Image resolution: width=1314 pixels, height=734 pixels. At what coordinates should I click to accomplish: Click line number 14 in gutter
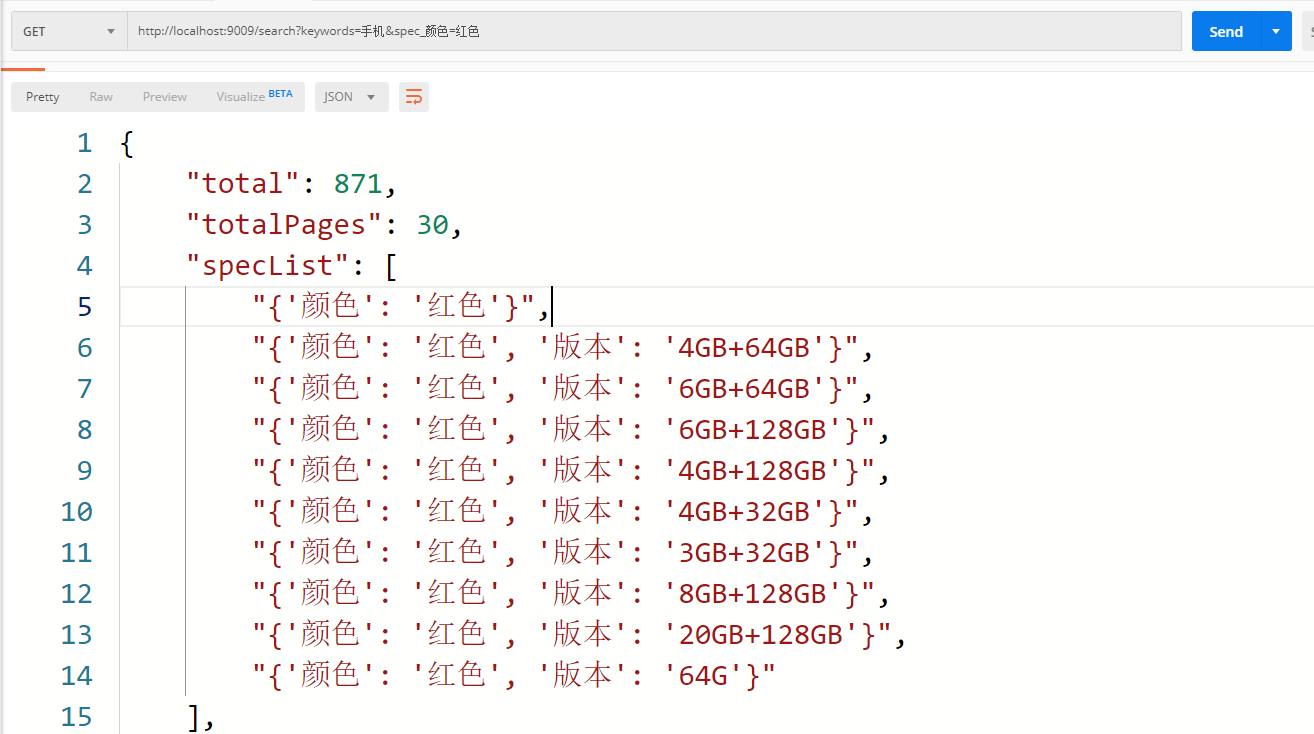[x=76, y=676]
